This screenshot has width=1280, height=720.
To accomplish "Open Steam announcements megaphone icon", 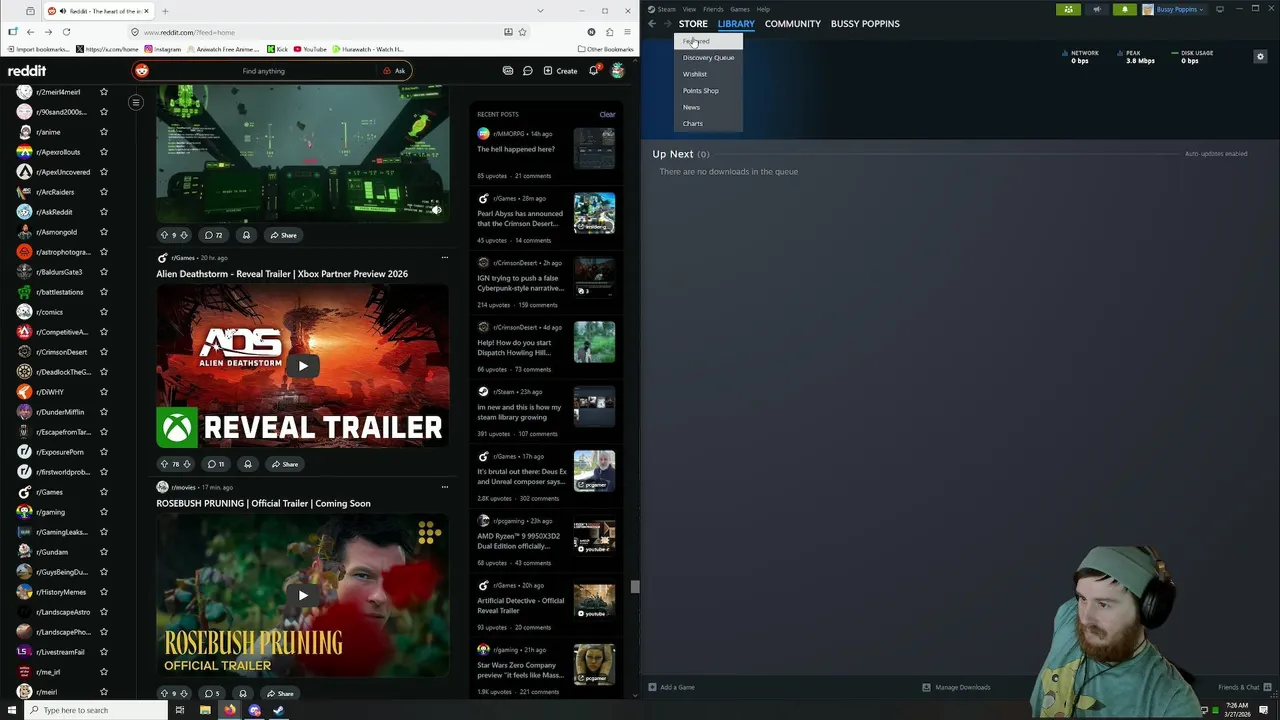I will click(x=1097, y=9).
